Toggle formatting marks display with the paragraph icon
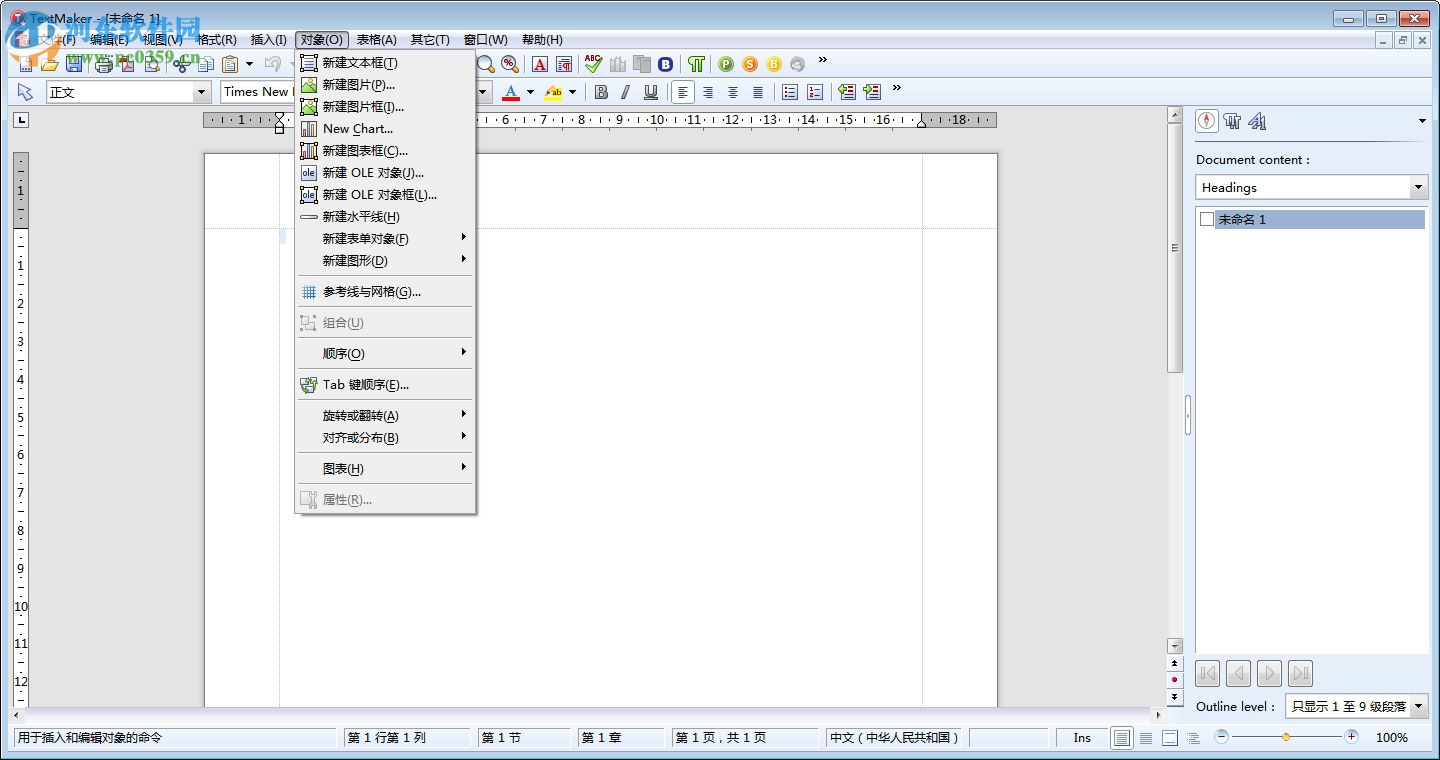The width and height of the screenshot is (1440, 760). tap(695, 63)
